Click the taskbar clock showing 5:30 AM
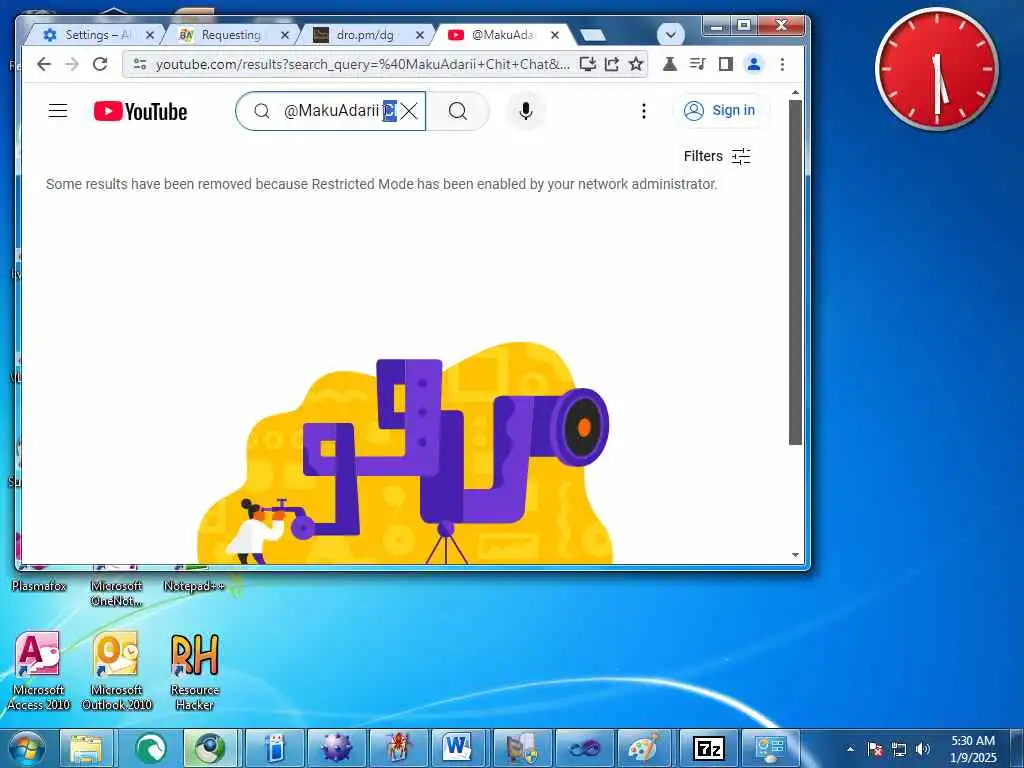The image size is (1024, 768). [x=973, y=749]
